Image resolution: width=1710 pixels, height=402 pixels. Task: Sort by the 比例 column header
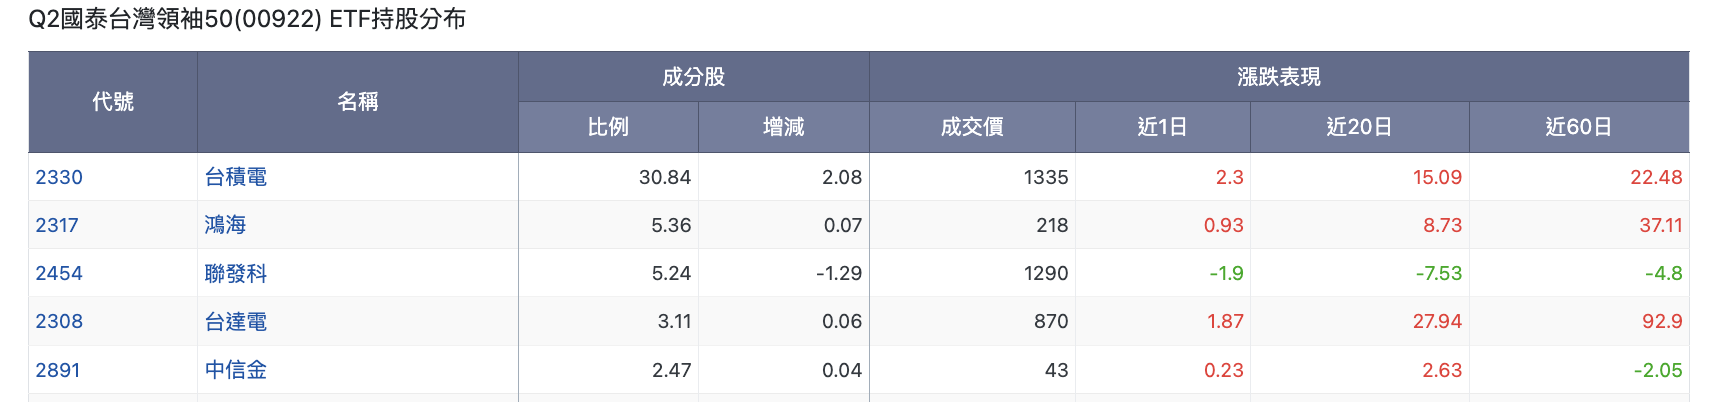[x=608, y=127]
